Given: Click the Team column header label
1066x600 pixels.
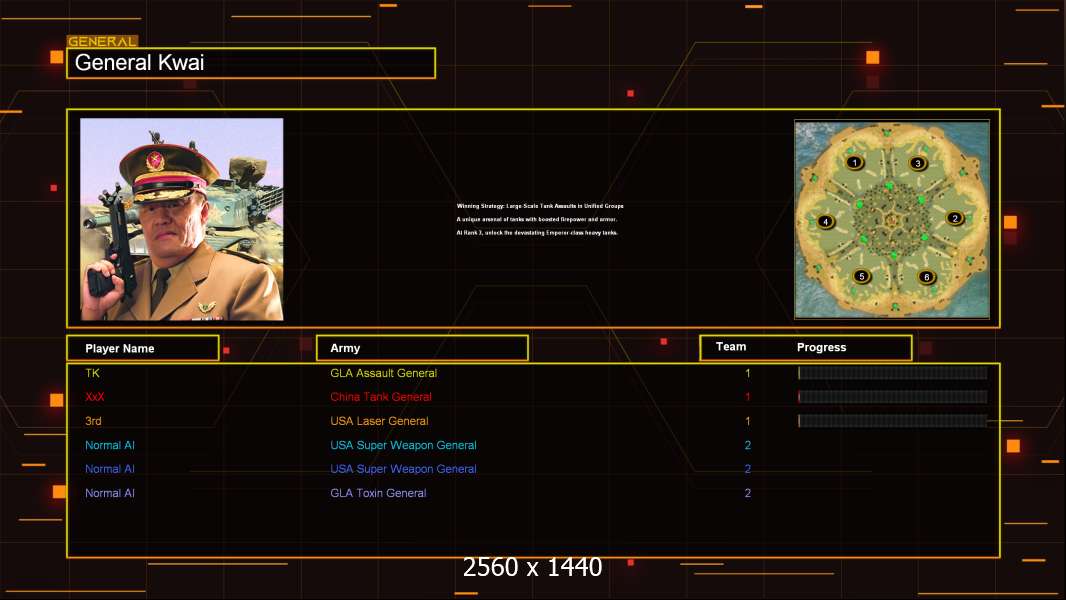Looking at the screenshot, I should 731,347.
